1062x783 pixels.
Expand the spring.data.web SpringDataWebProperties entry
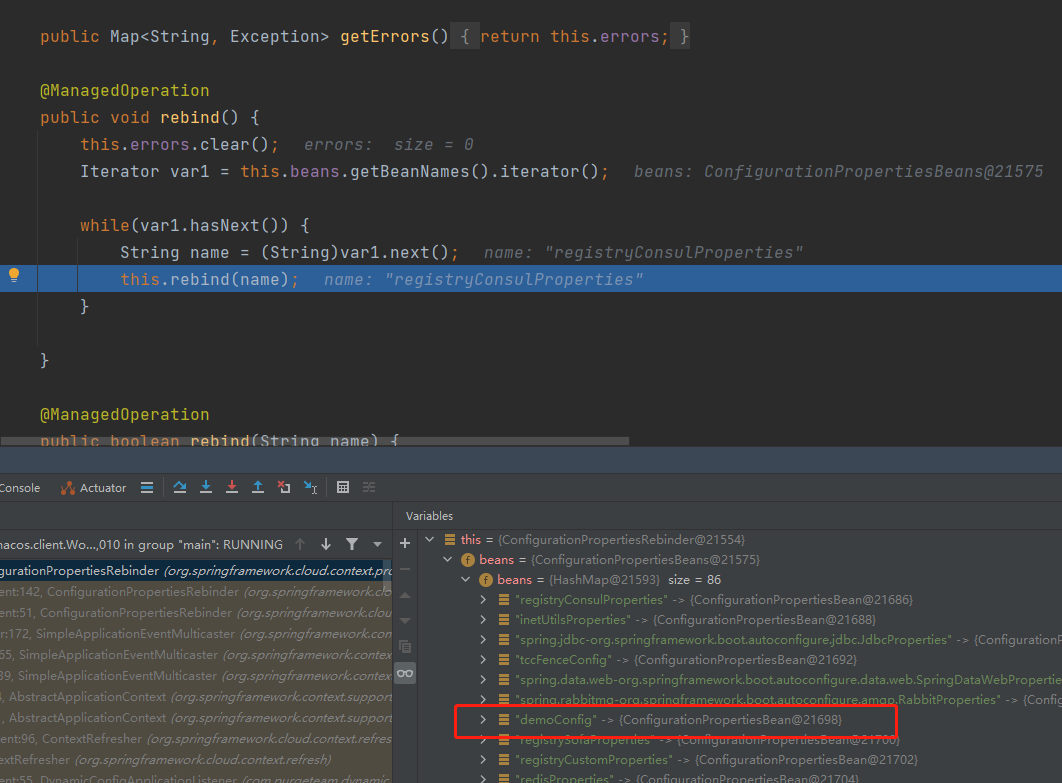point(483,679)
